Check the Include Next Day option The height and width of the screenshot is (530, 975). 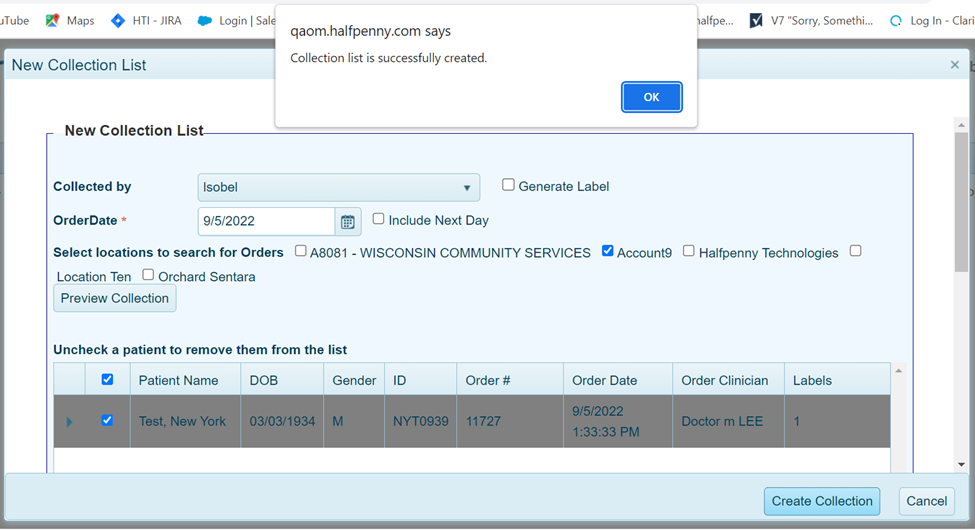tap(378, 219)
